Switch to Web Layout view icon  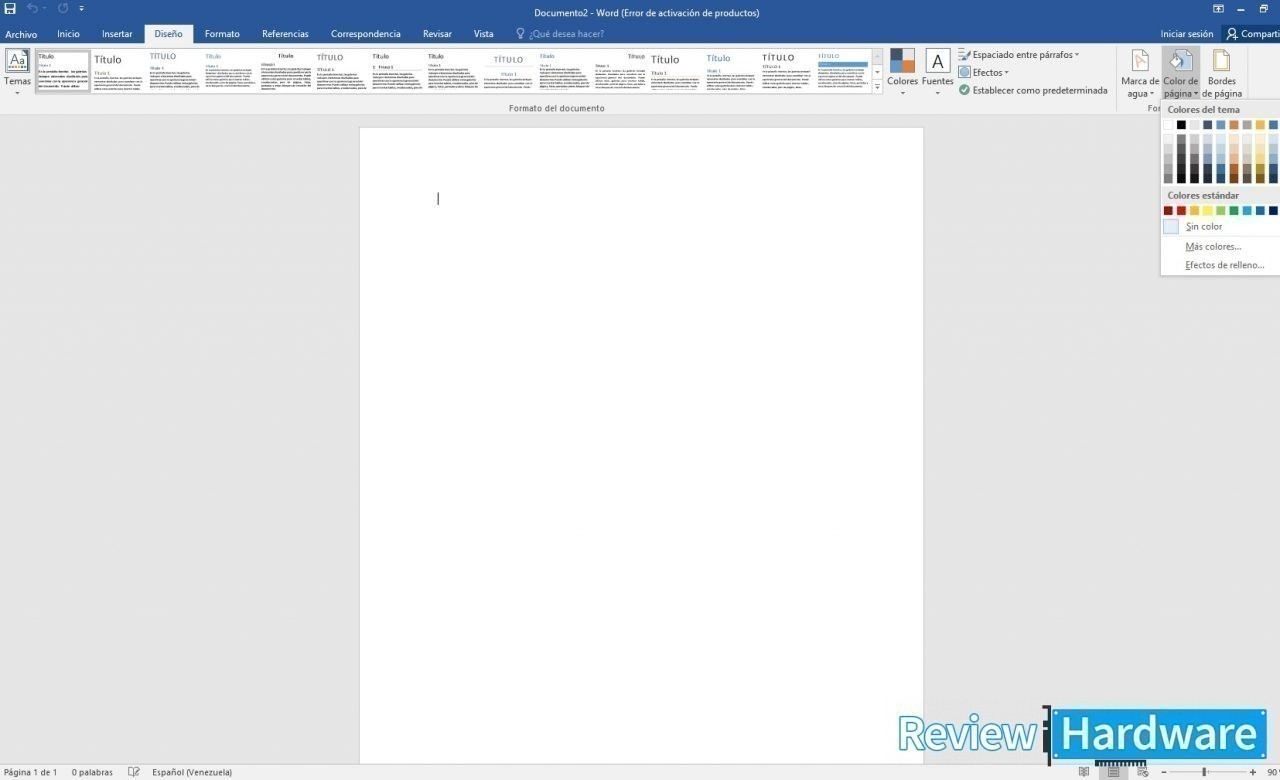click(x=1142, y=772)
